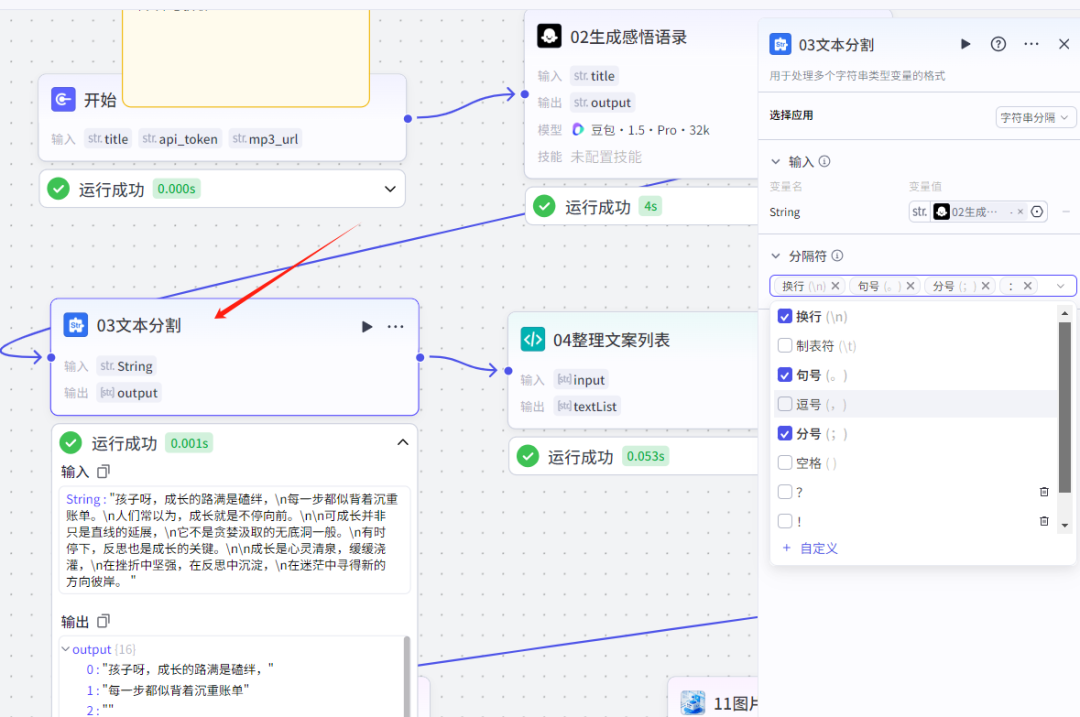Click the delimiter list scrollbar
The height and width of the screenshot is (717, 1080).
click(x=1063, y=400)
